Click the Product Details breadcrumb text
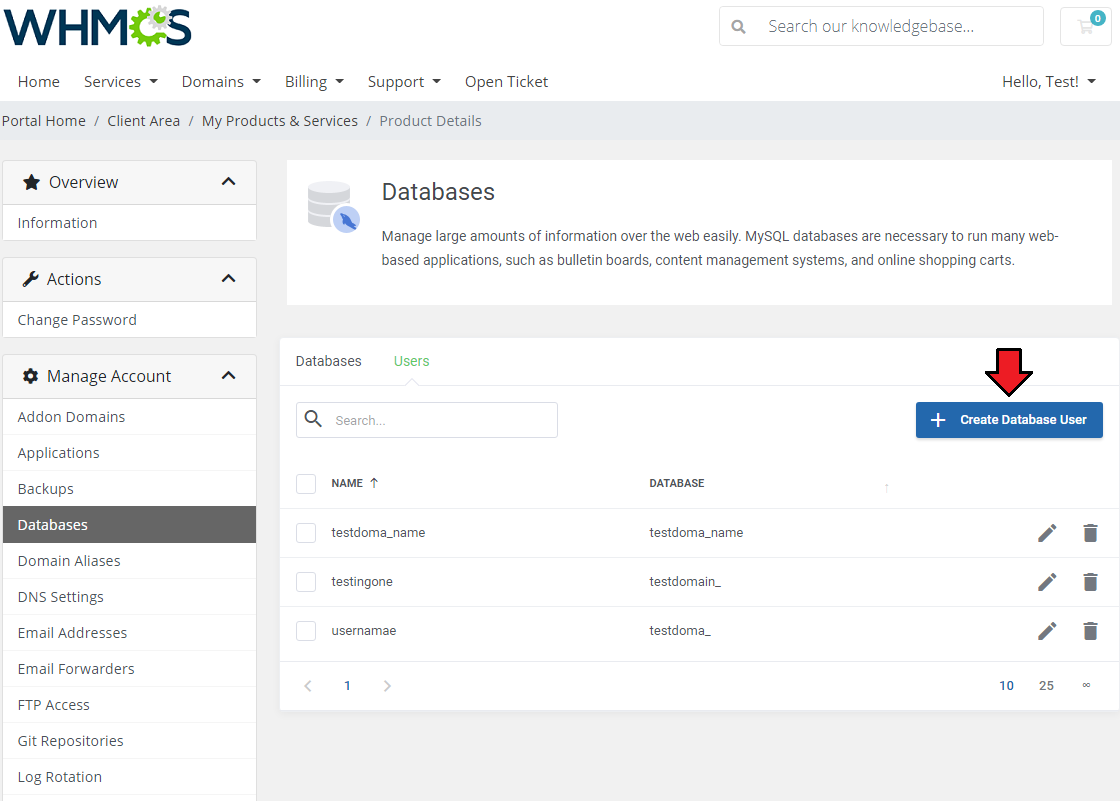The image size is (1120, 801). tap(430, 121)
